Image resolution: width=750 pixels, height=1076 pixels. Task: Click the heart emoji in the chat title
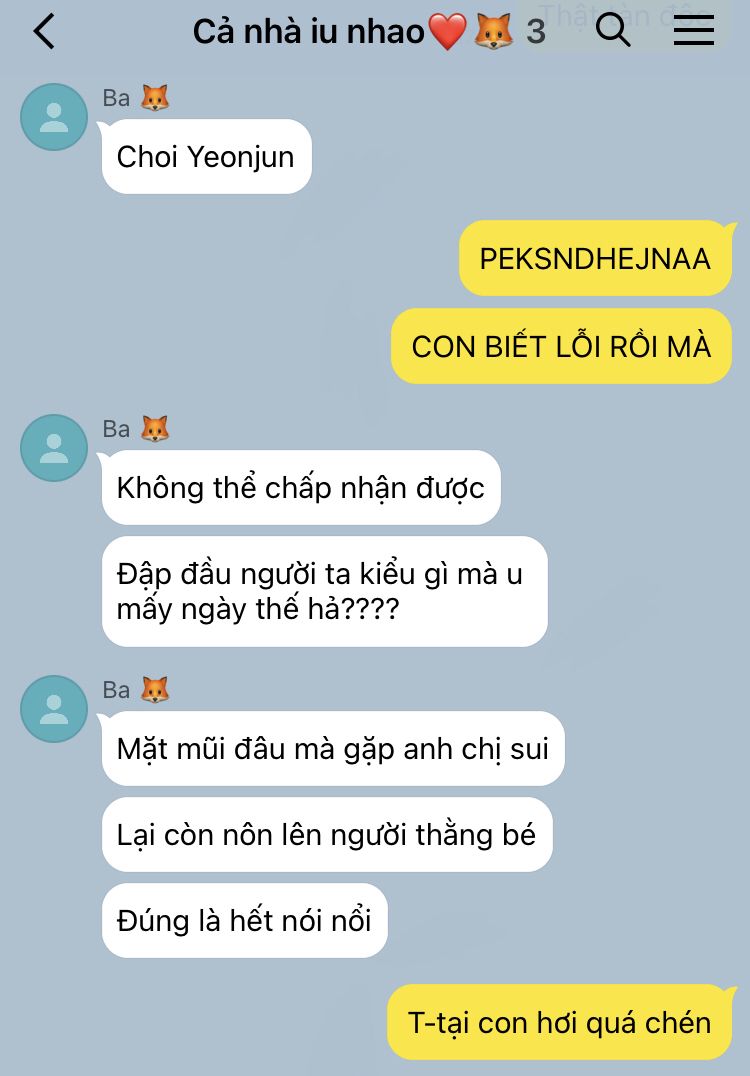[x=447, y=32]
